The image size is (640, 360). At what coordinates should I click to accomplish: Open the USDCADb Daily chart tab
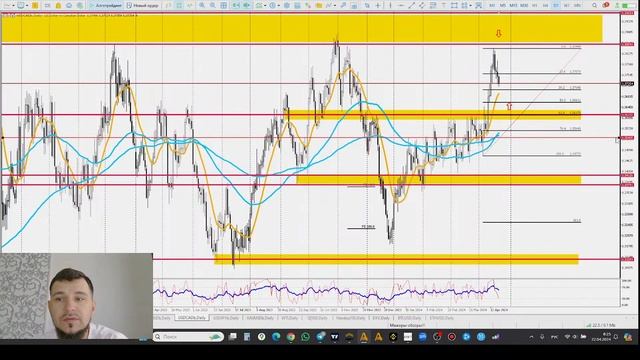[192, 318]
